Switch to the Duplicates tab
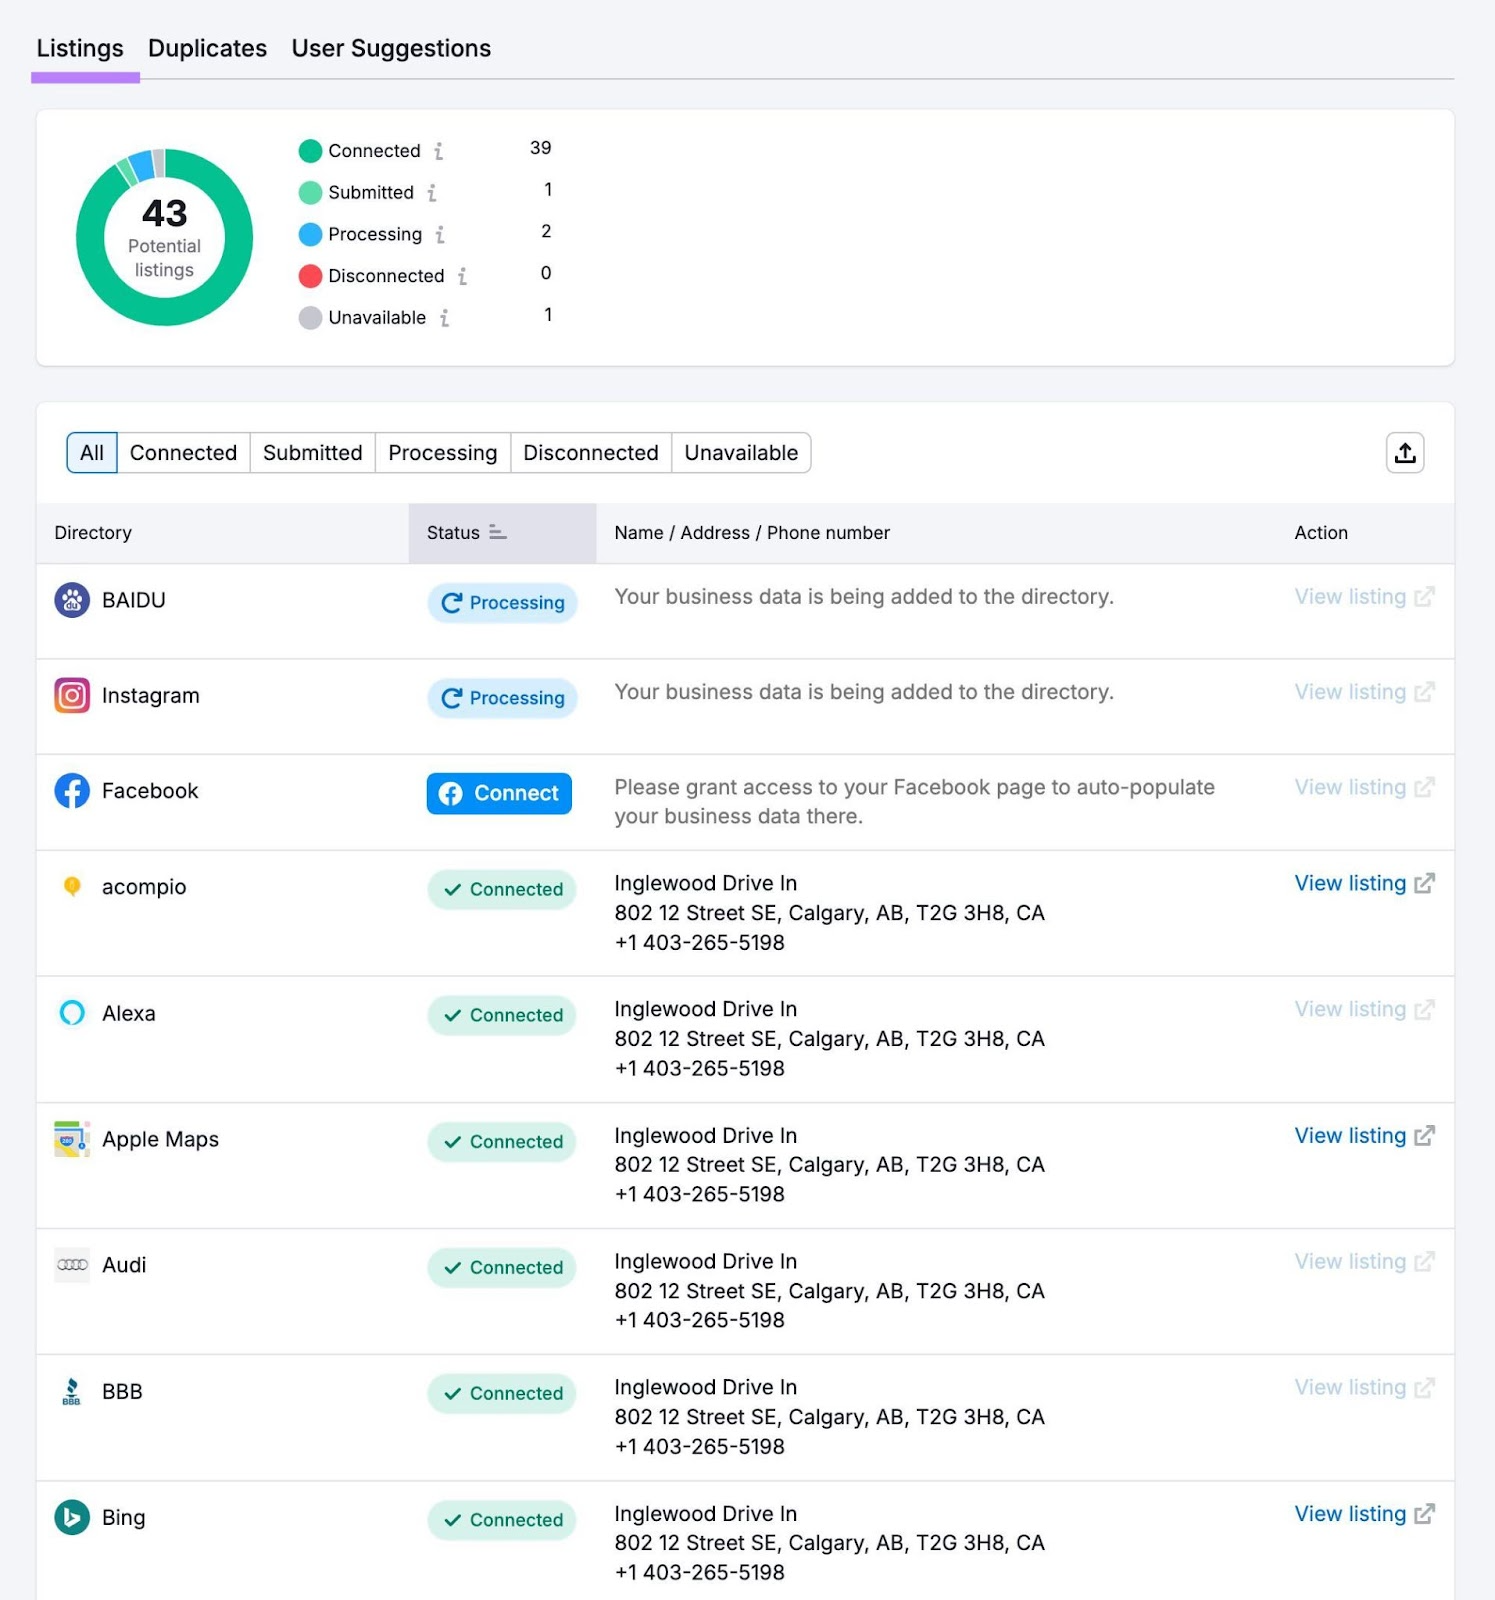Image resolution: width=1495 pixels, height=1600 pixels. (x=207, y=48)
